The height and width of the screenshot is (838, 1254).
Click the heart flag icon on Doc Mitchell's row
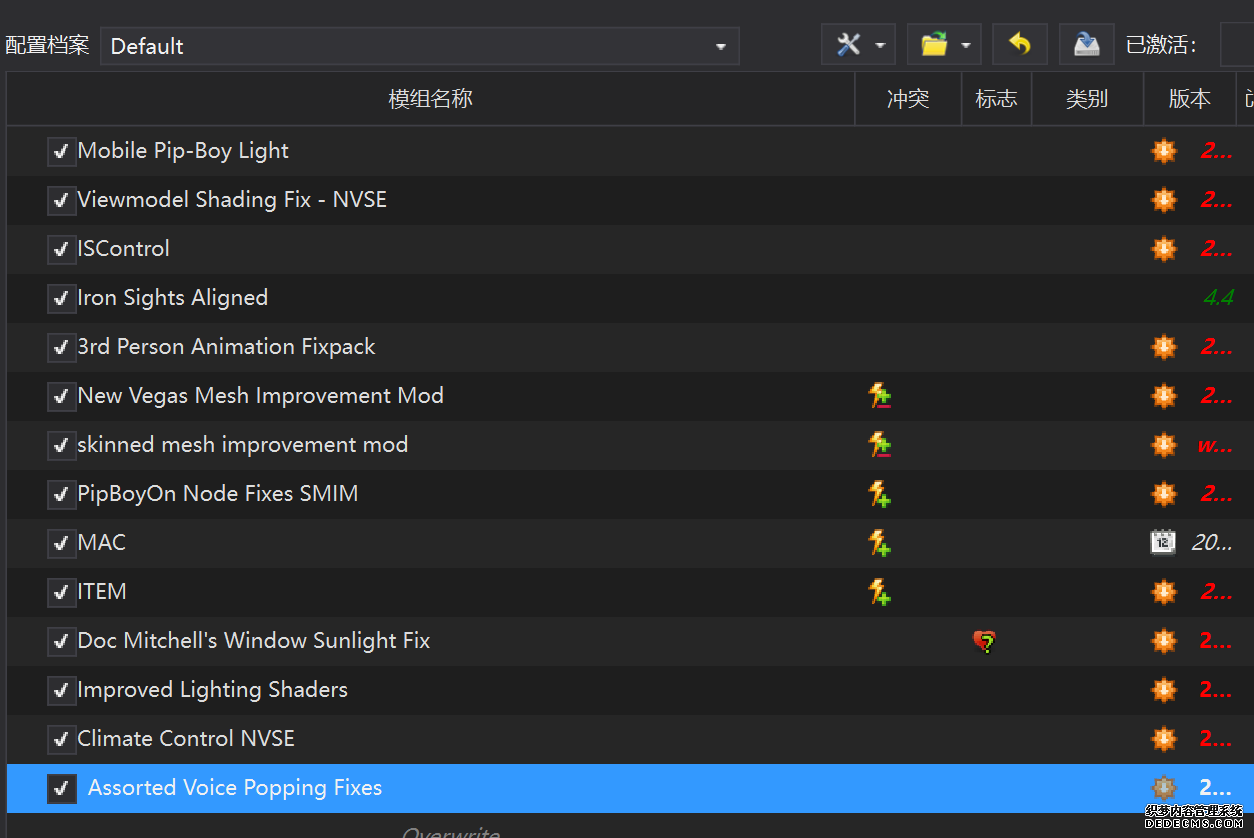[x=985, y=641]
